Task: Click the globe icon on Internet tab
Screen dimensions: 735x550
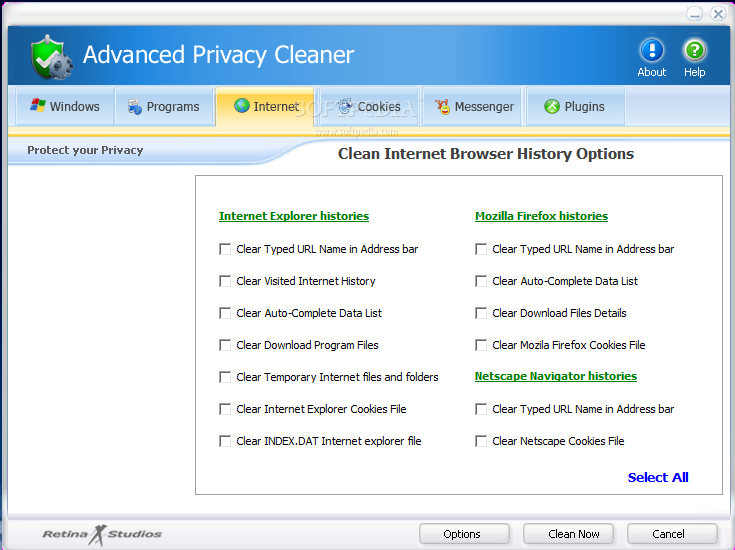Action: point(242,105)
